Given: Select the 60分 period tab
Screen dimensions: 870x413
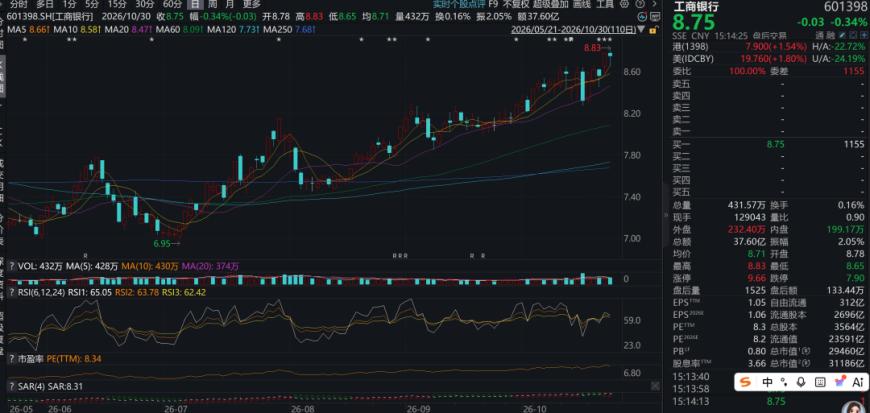Looking at the screenshot, I should point(173,4).
